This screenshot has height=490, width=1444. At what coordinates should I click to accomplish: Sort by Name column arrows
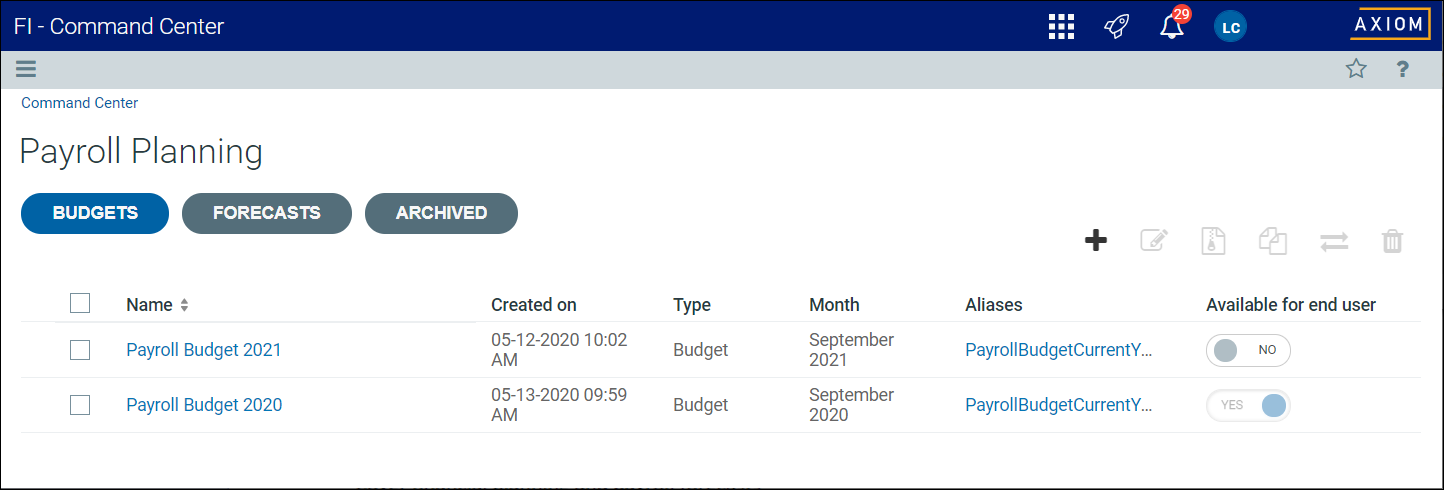[184, 305]
